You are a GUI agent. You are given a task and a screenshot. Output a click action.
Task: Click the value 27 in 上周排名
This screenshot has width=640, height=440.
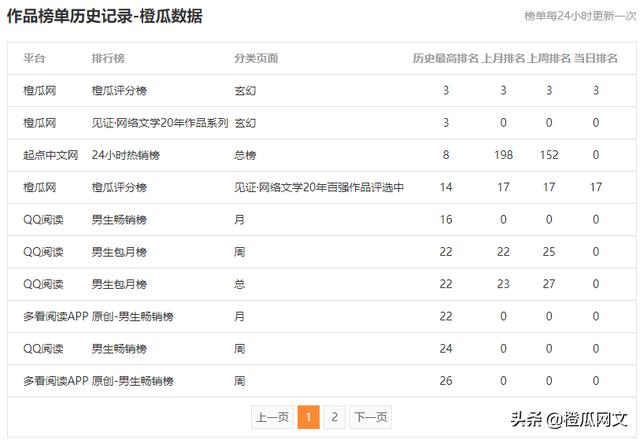[549, 284]
